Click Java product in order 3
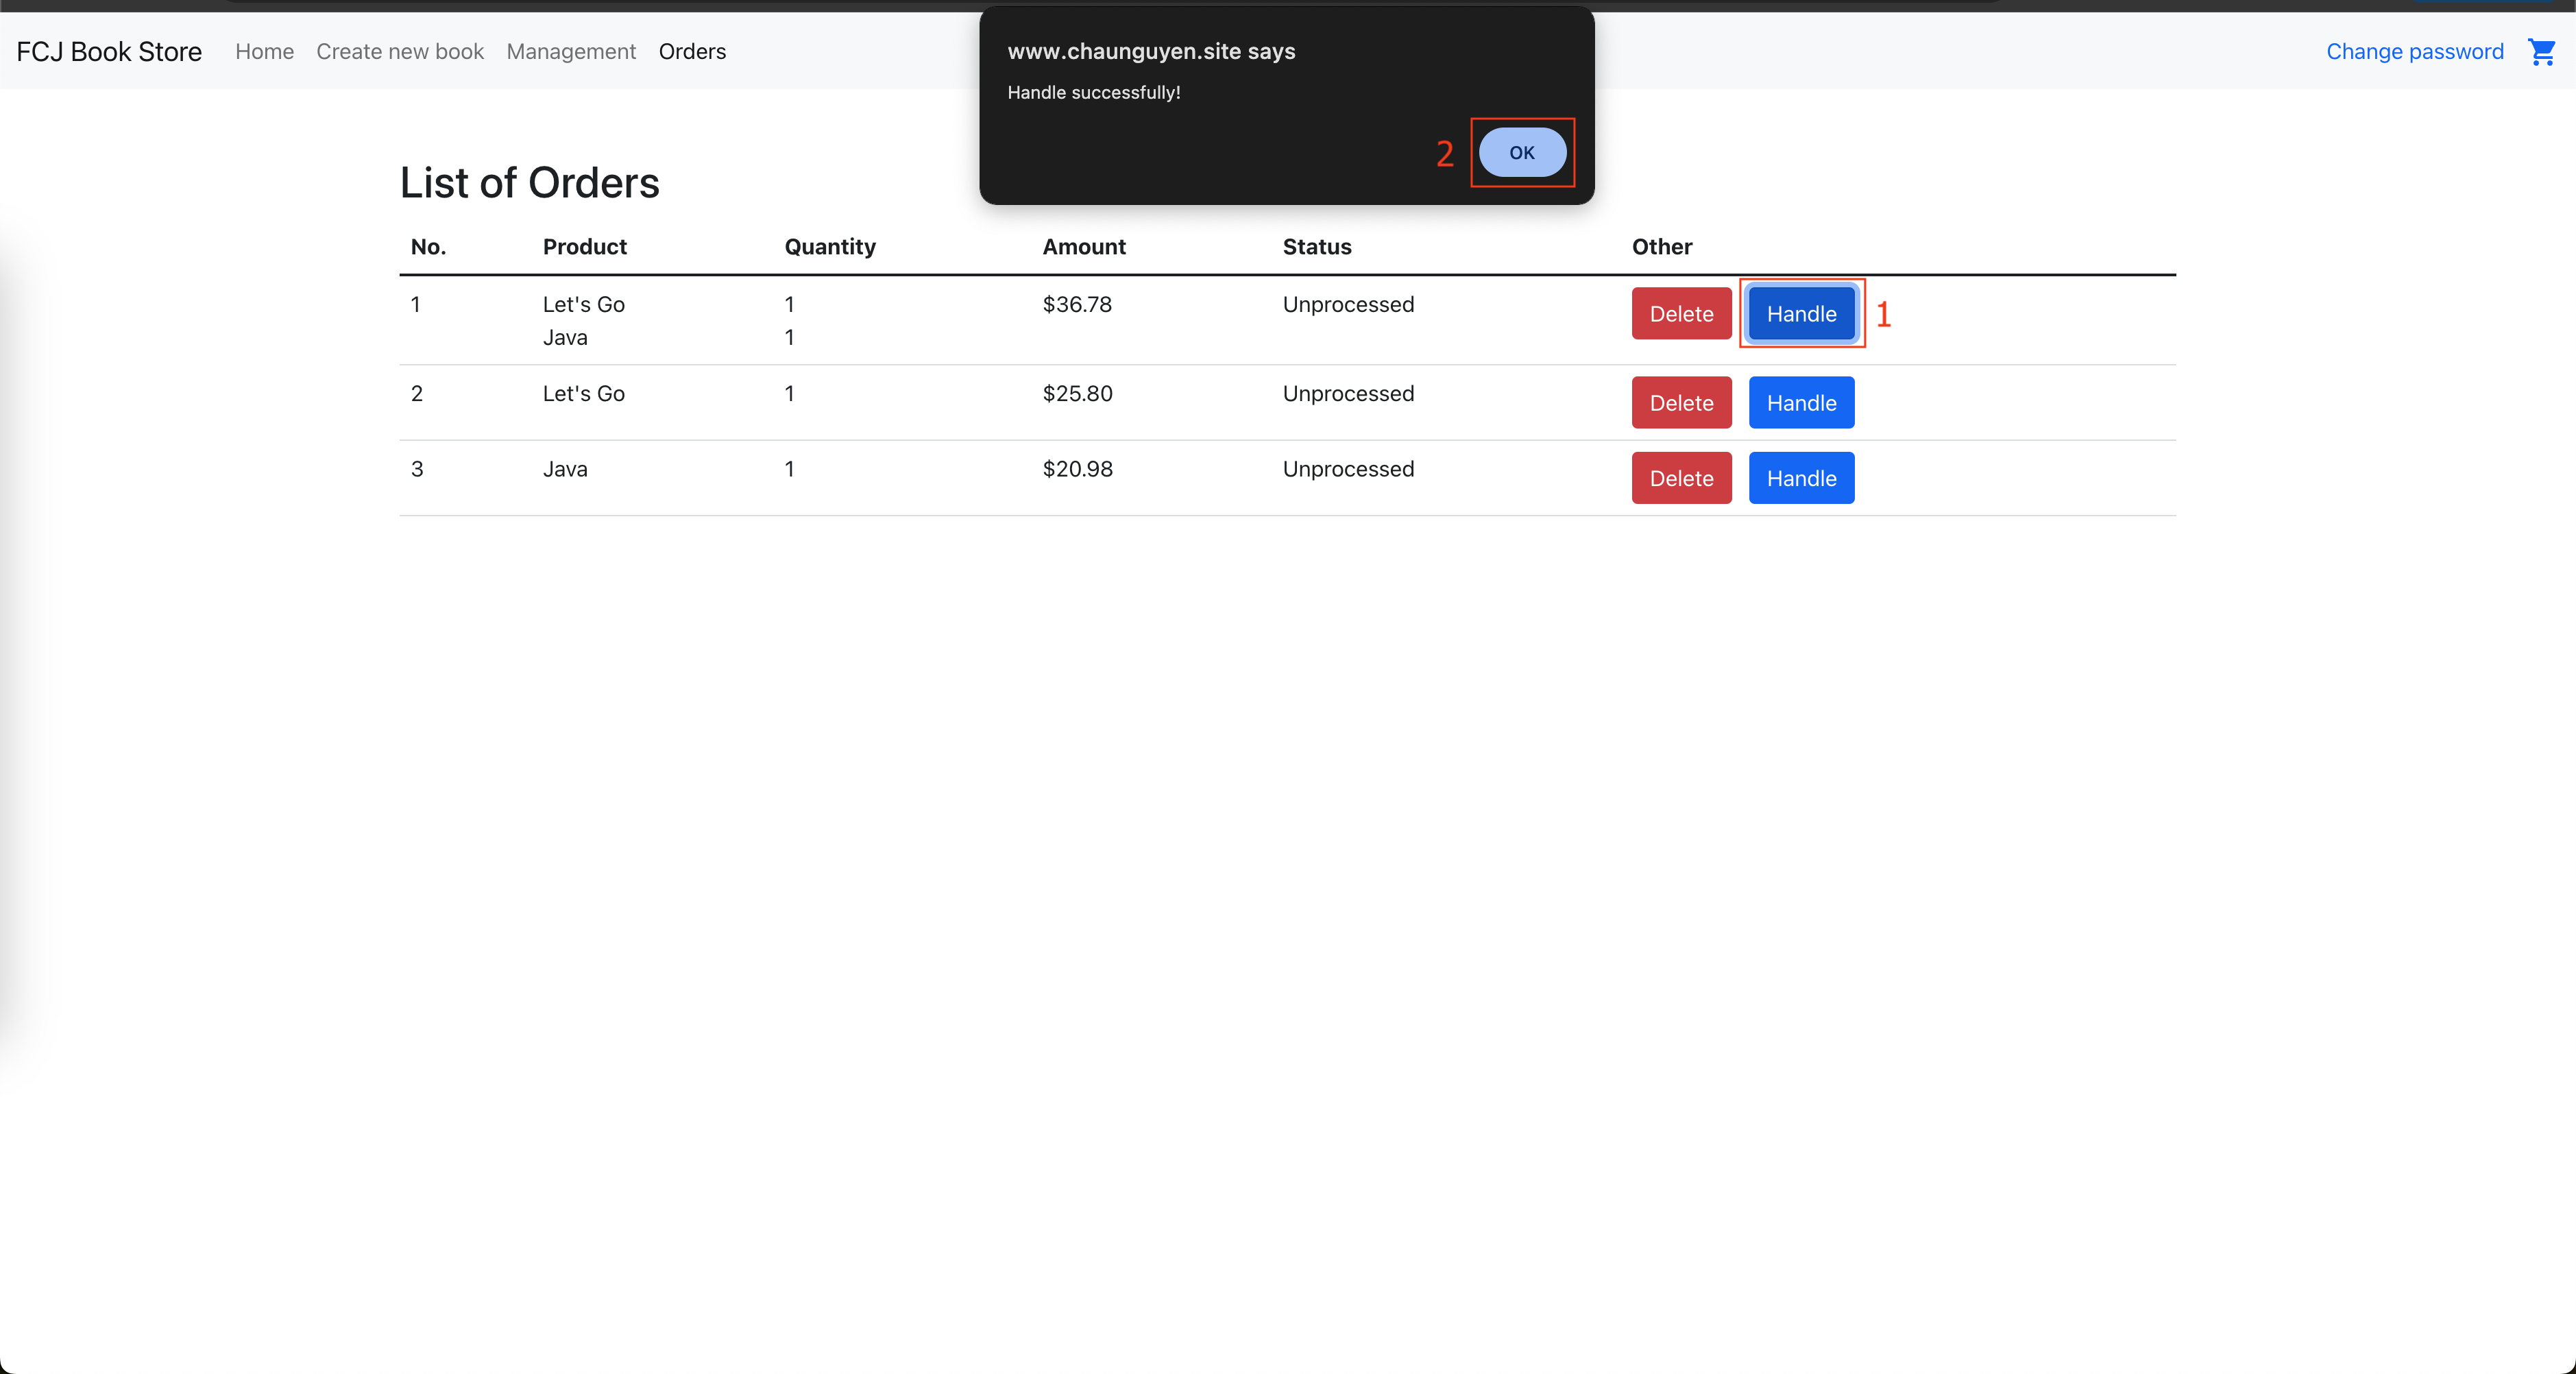 [565, 469]
